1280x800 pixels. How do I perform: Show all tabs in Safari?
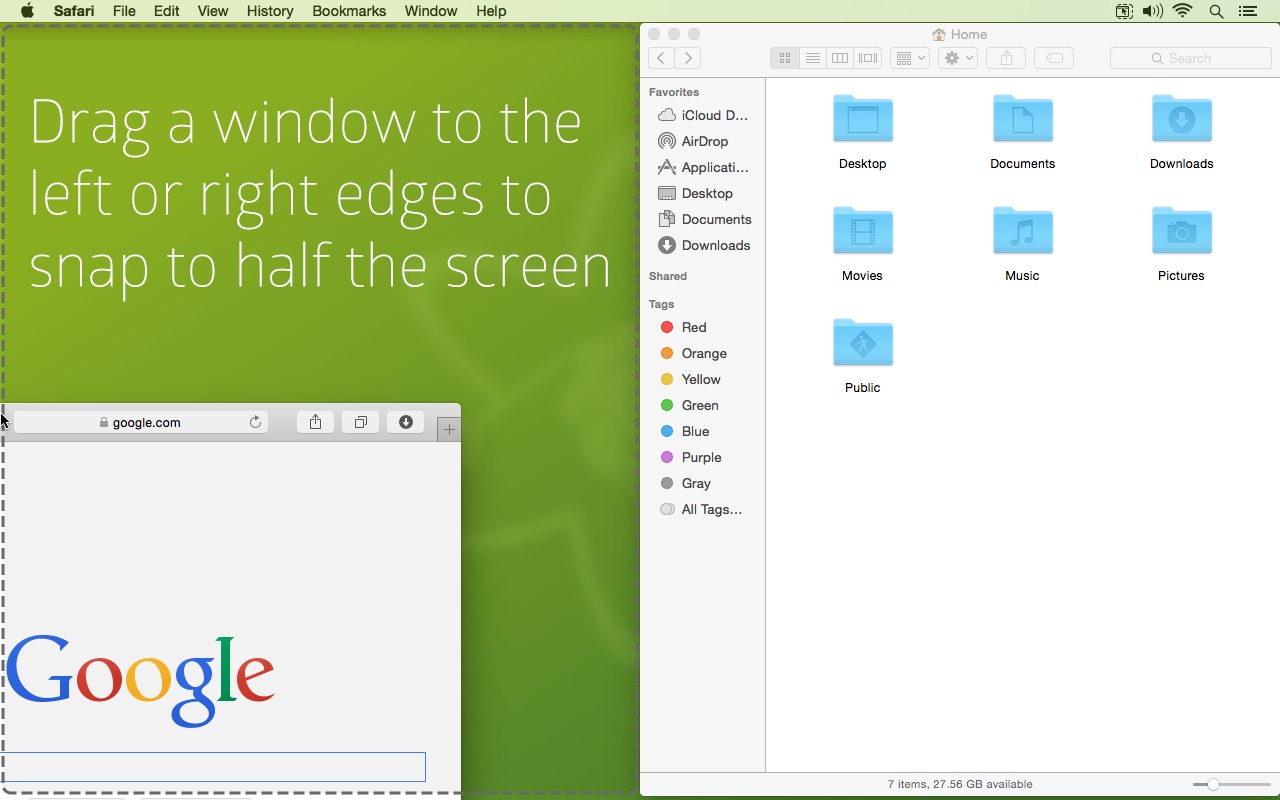(x=361, y=422)
